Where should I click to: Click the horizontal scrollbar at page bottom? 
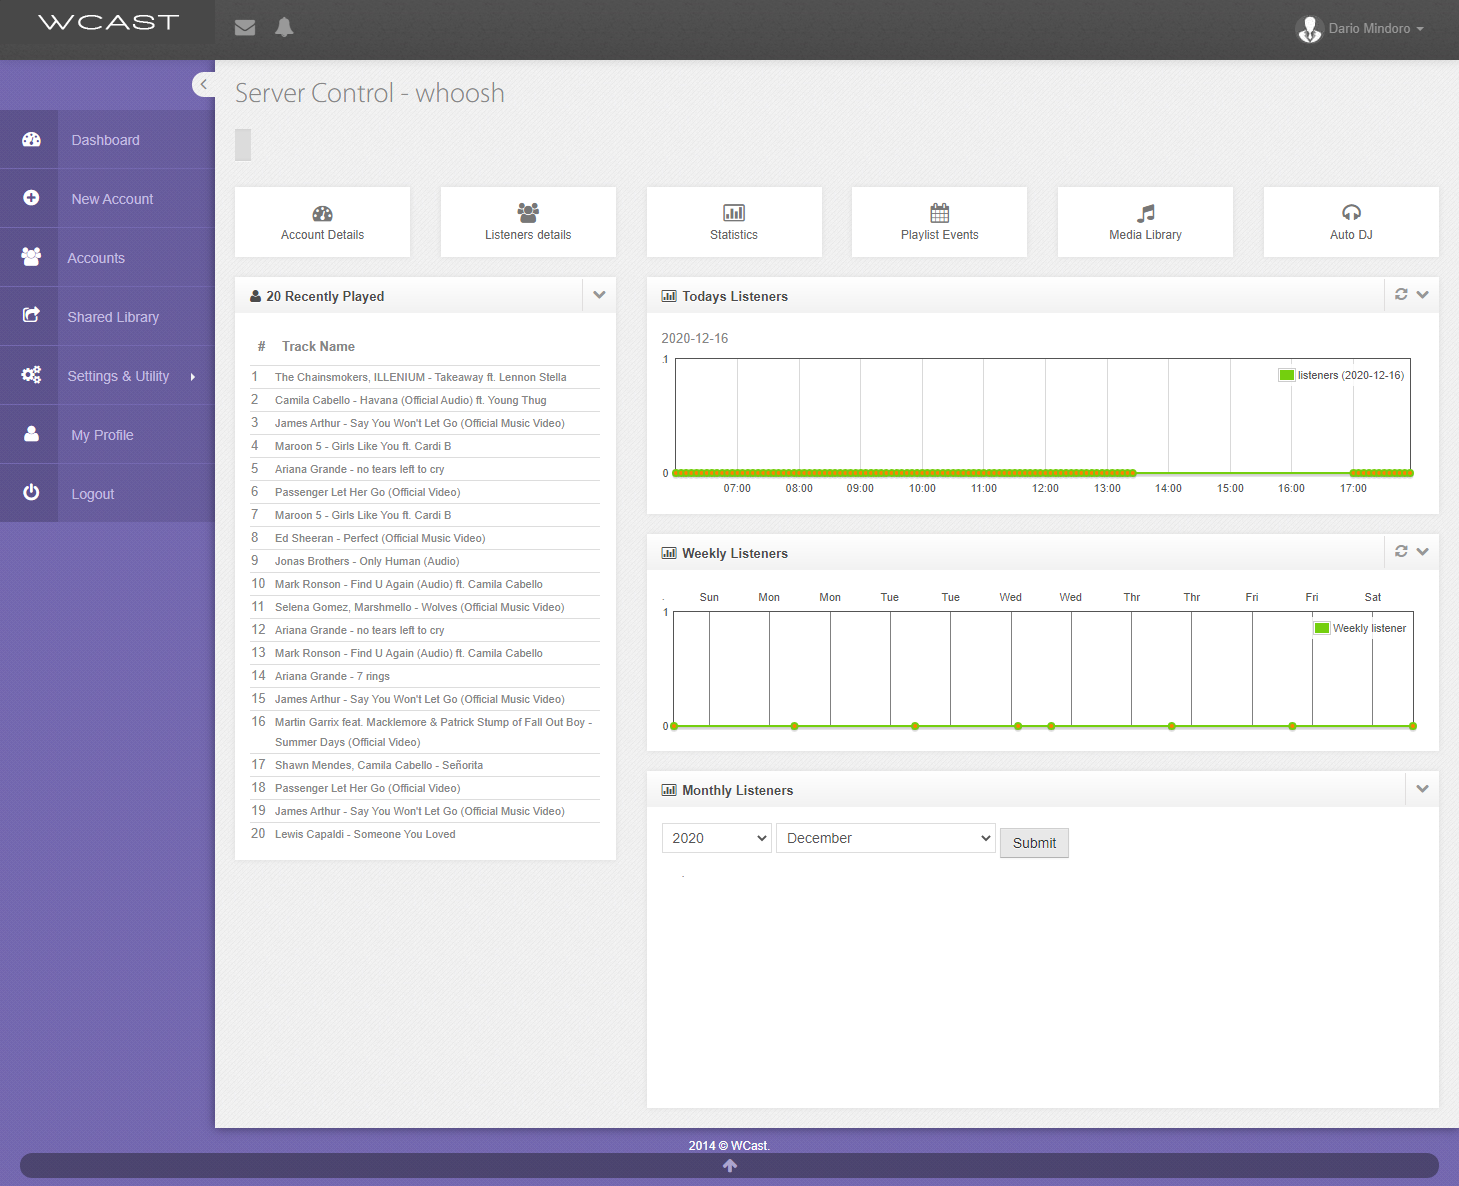click(x=729, y=1165)
